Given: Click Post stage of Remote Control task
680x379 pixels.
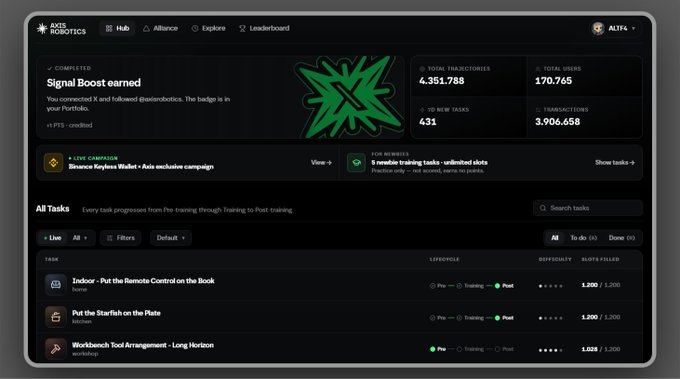Looking at the screenshot, I should pos(504,286).
